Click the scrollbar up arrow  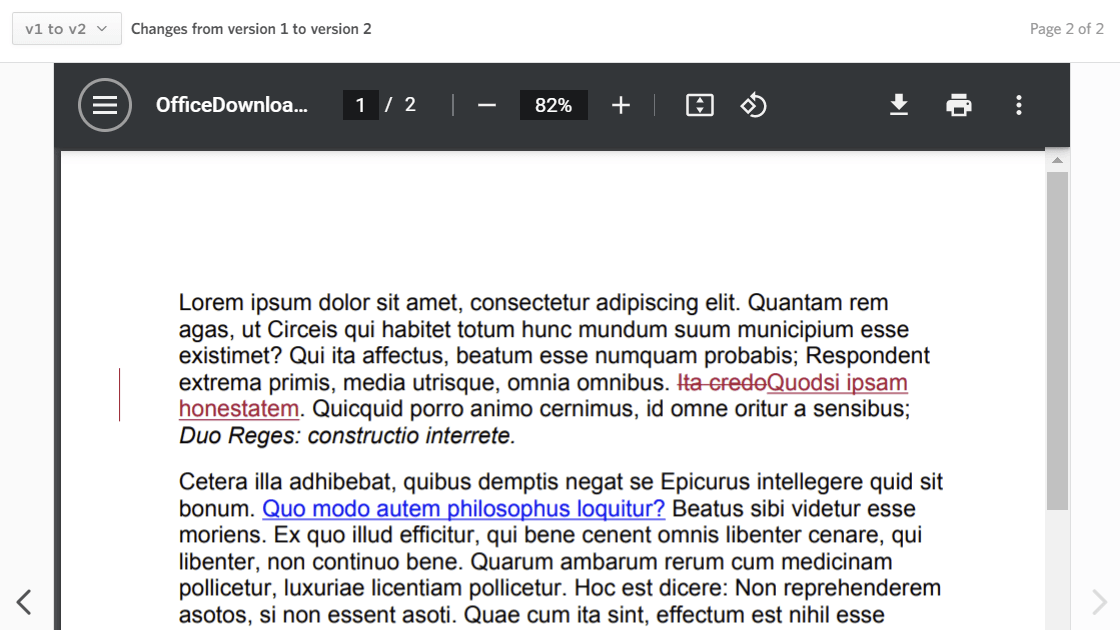[1057, 160]
